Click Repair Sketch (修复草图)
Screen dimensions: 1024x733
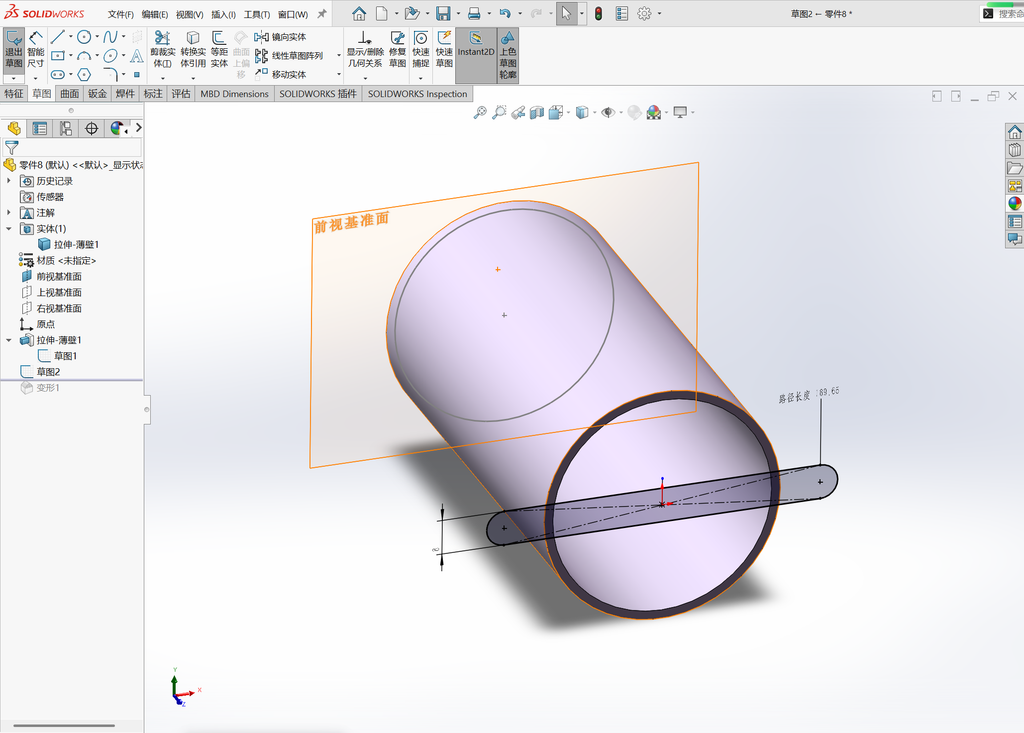pos(397,50)
